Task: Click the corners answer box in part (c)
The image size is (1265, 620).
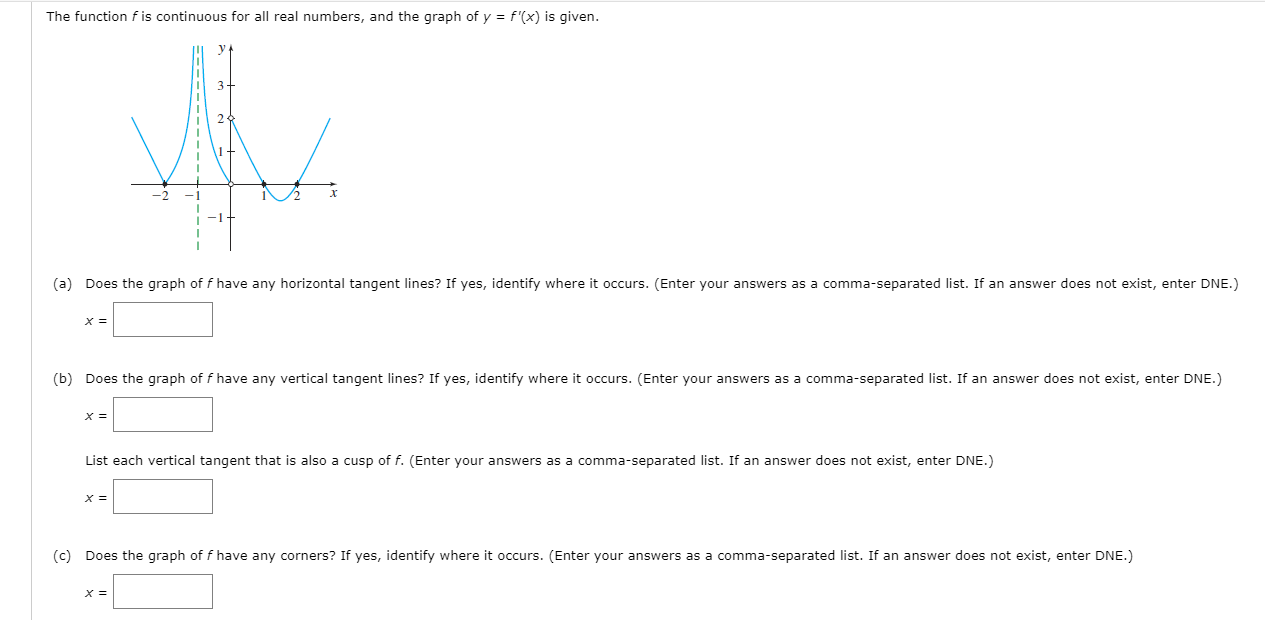Action: click(x=163, y=590)
